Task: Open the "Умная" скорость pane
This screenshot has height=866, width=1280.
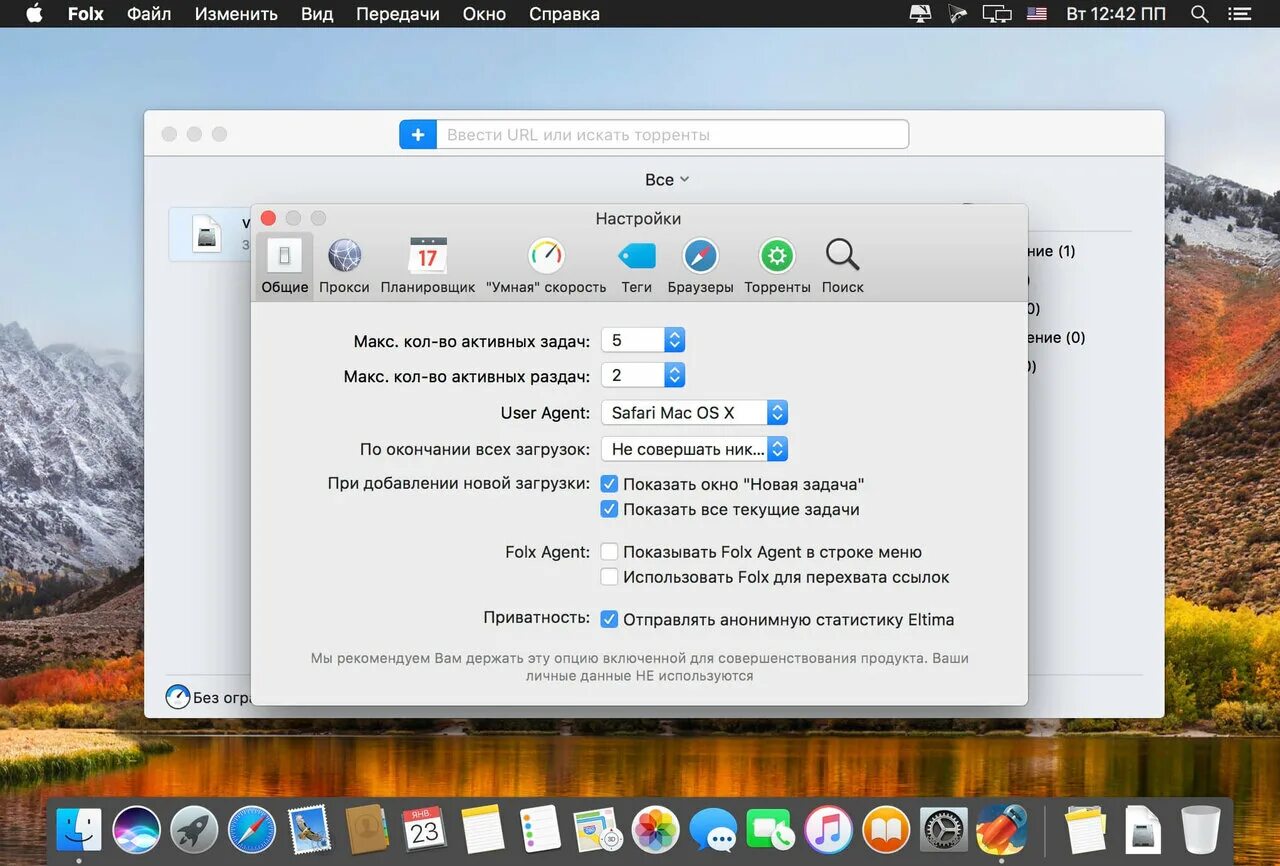Action: (546, 266)
